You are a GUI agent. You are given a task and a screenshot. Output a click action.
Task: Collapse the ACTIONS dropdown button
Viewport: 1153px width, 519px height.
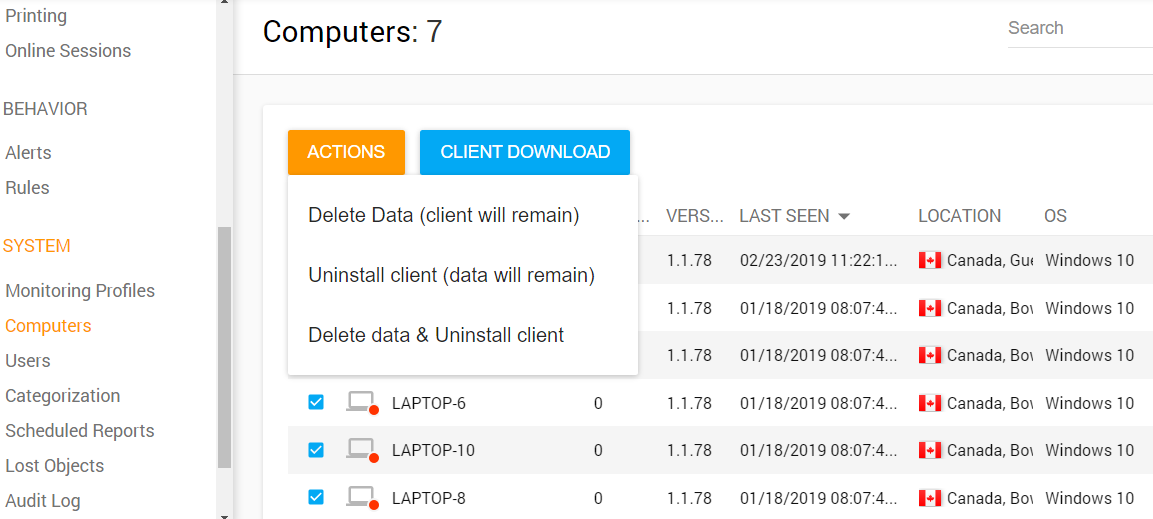(346, 152)
